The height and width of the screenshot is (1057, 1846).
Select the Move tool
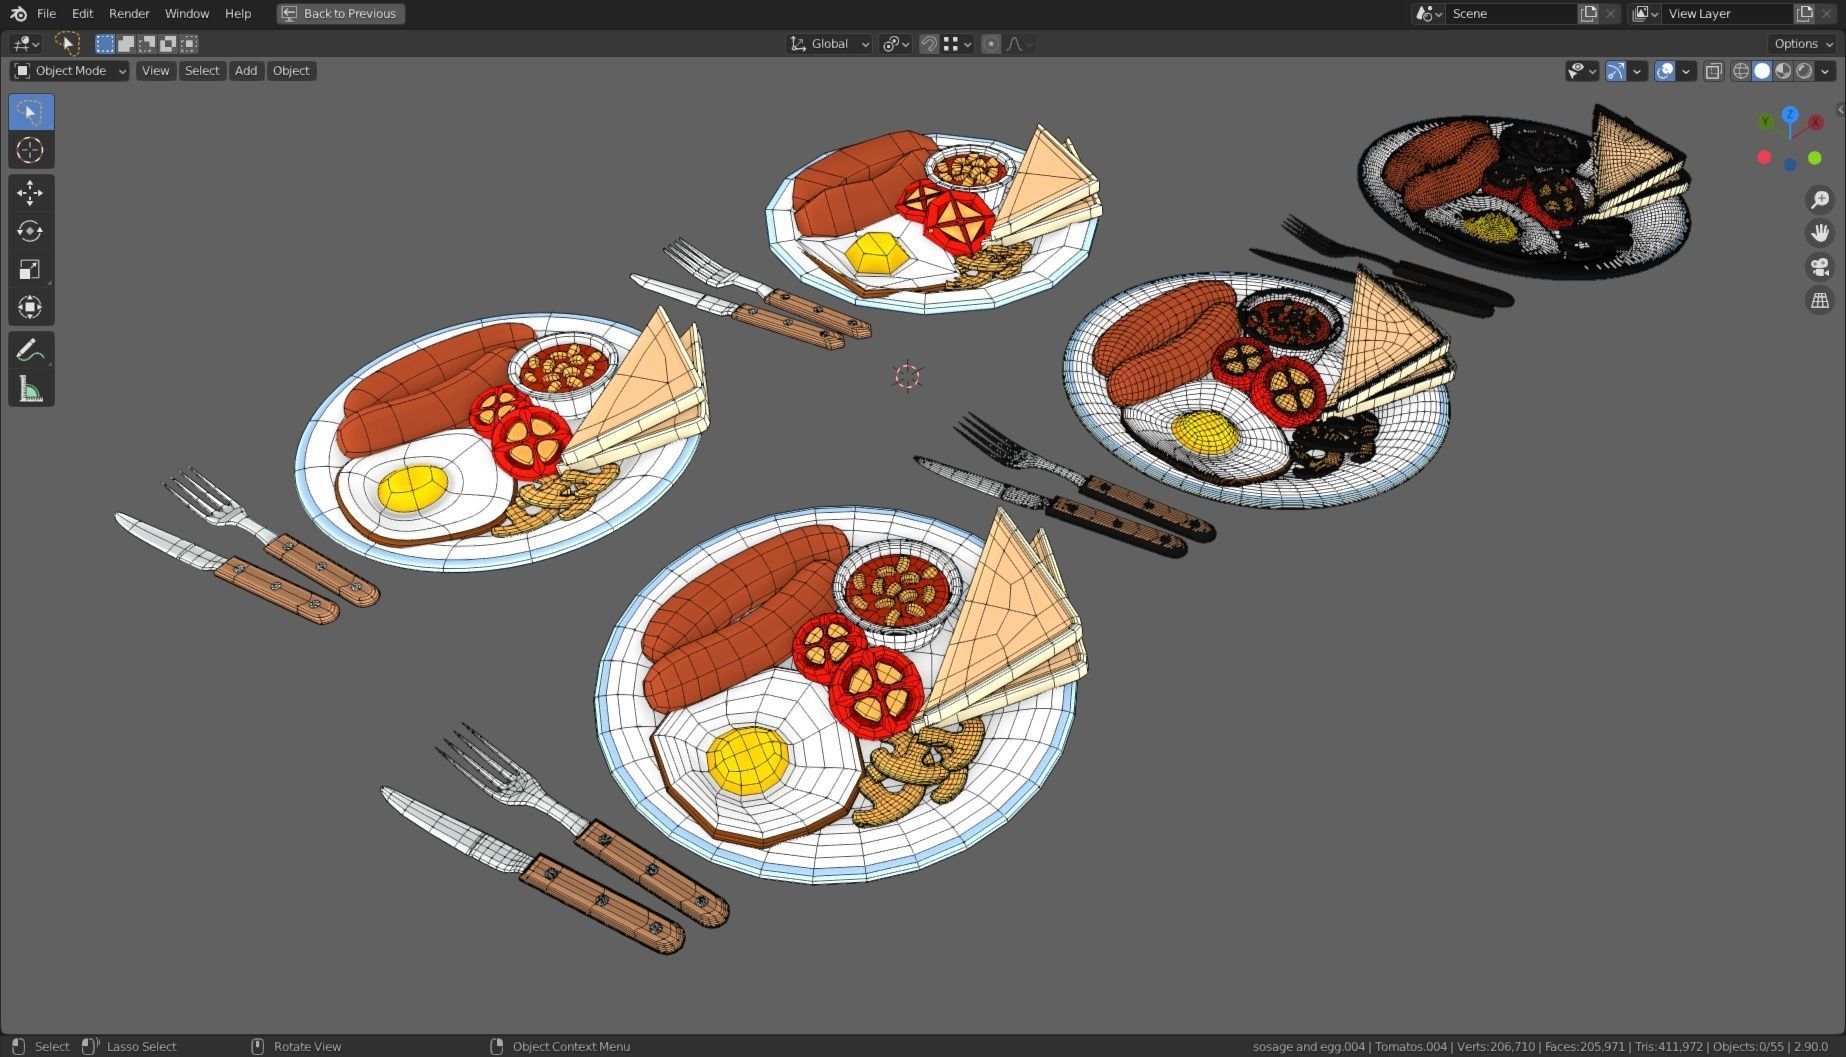click(x=31, y=193)
